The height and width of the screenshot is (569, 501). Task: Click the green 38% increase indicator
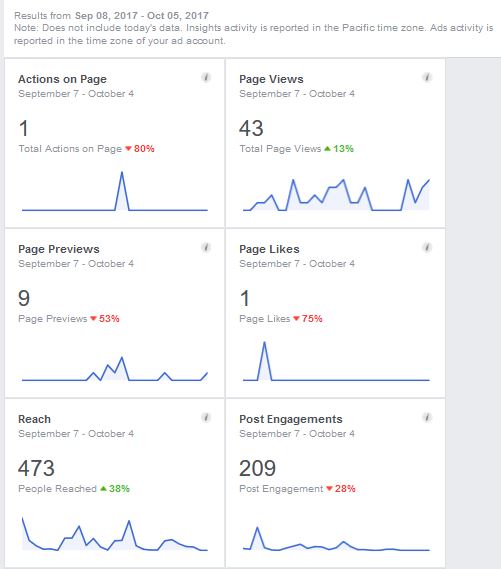(x=115, y=488)
